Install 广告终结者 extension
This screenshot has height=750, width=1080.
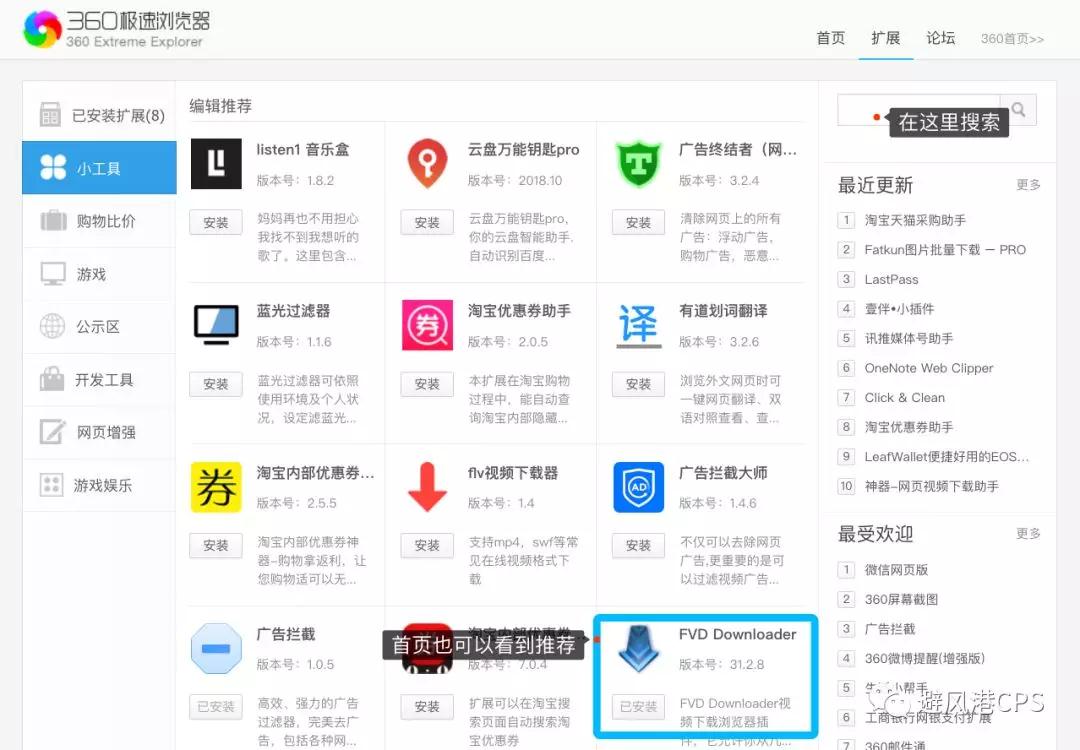click(638, 222)
